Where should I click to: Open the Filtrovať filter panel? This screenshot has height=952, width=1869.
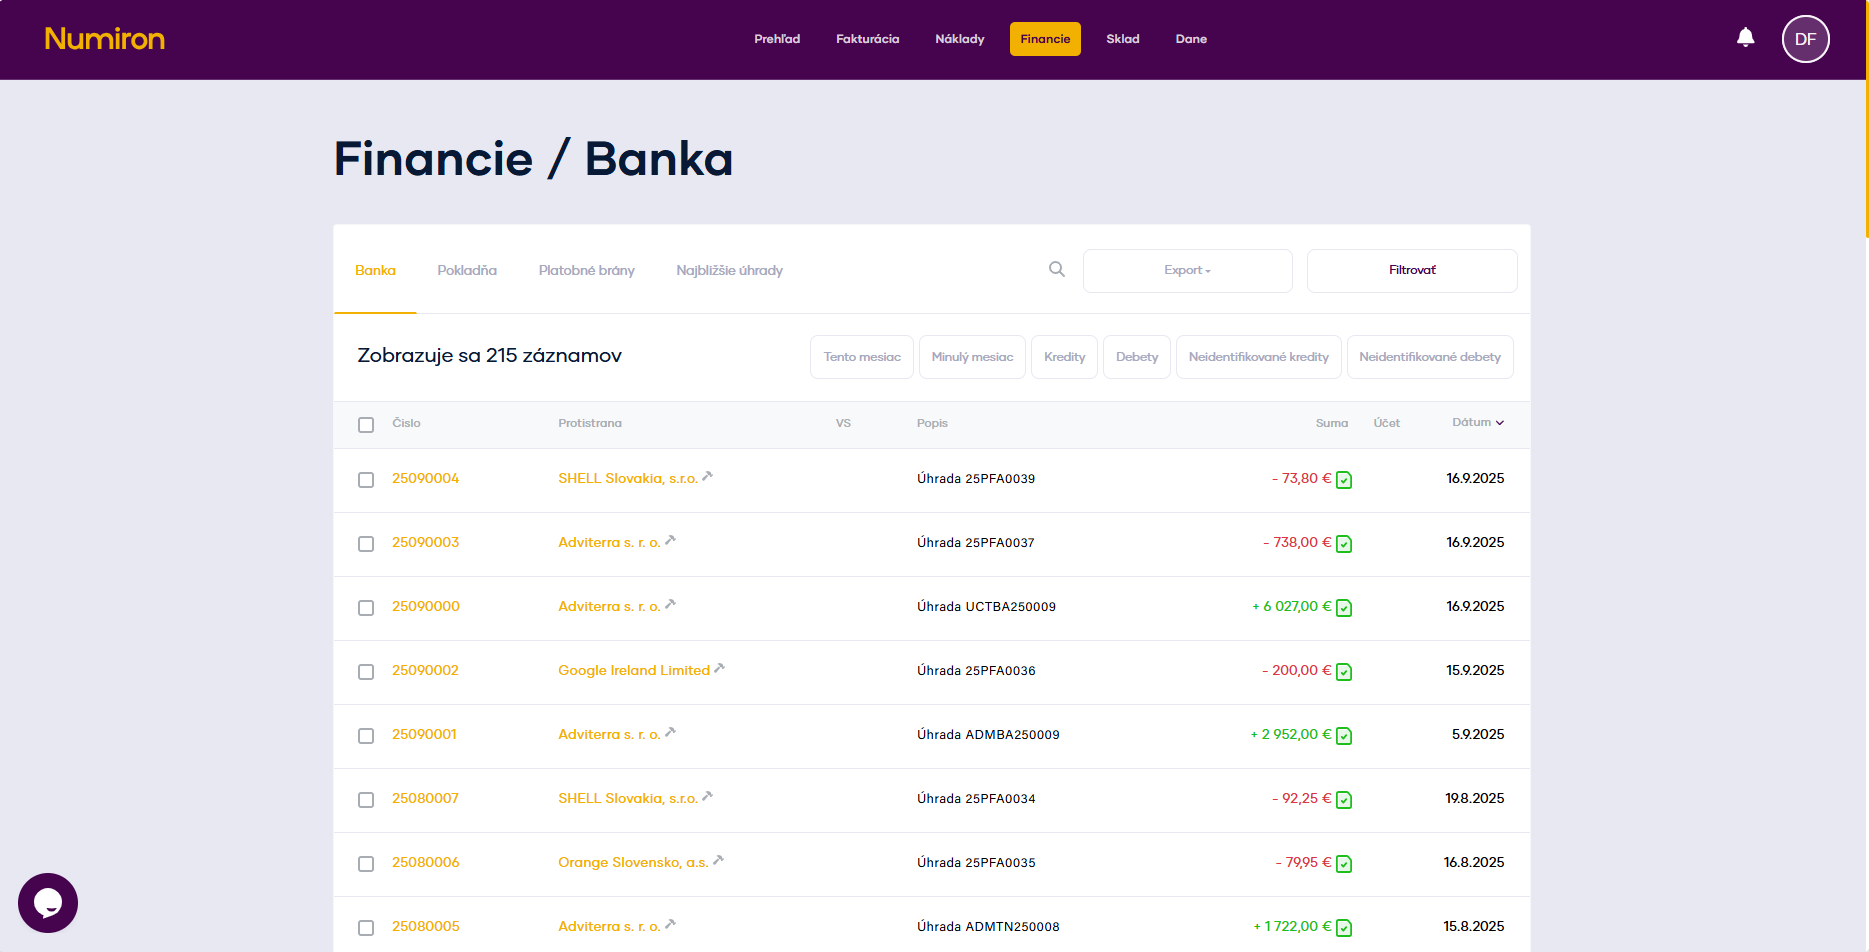1411,271
